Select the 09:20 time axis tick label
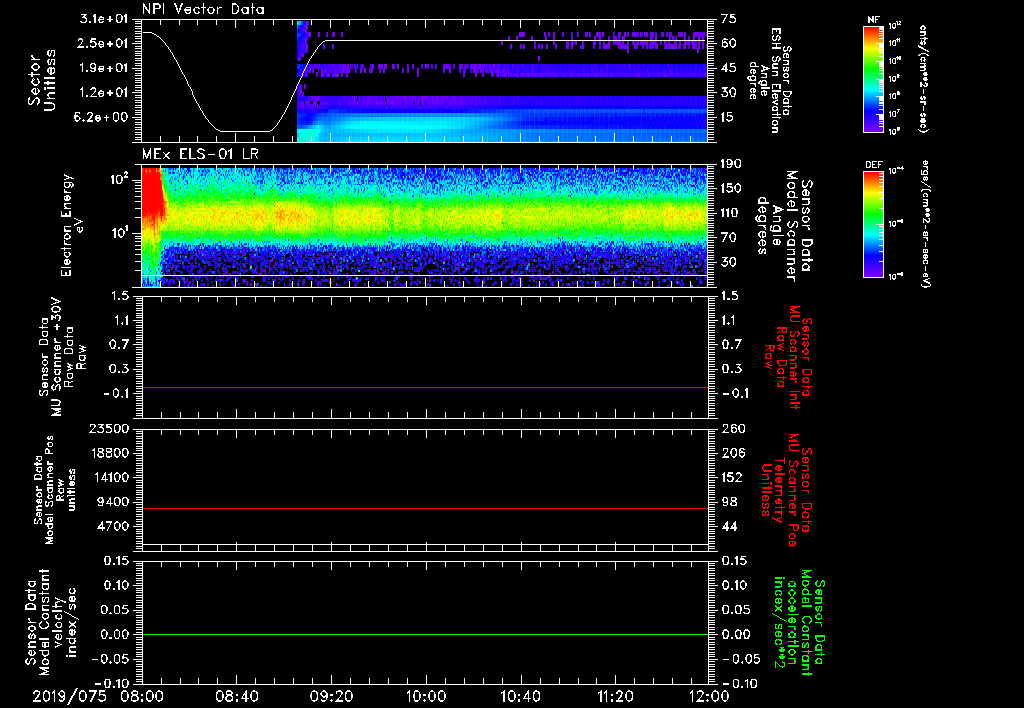 (331, 695)
